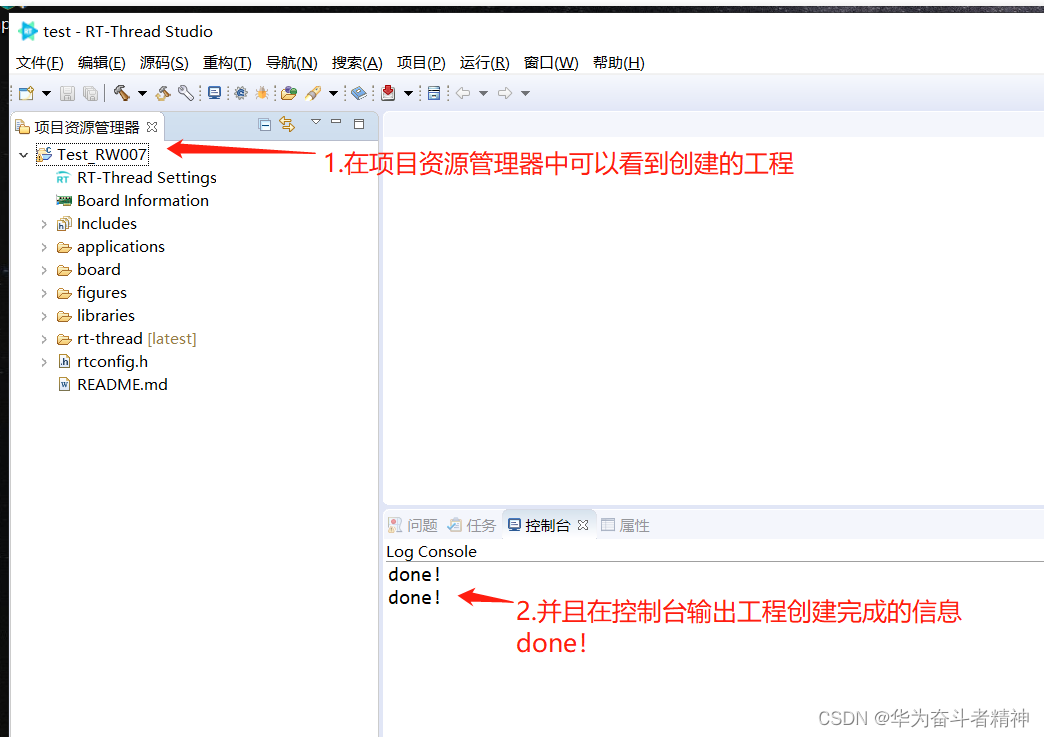Viewport: 1044px width, 737px height.
Task: Click the Save All icon
Action: pos(91,93)
